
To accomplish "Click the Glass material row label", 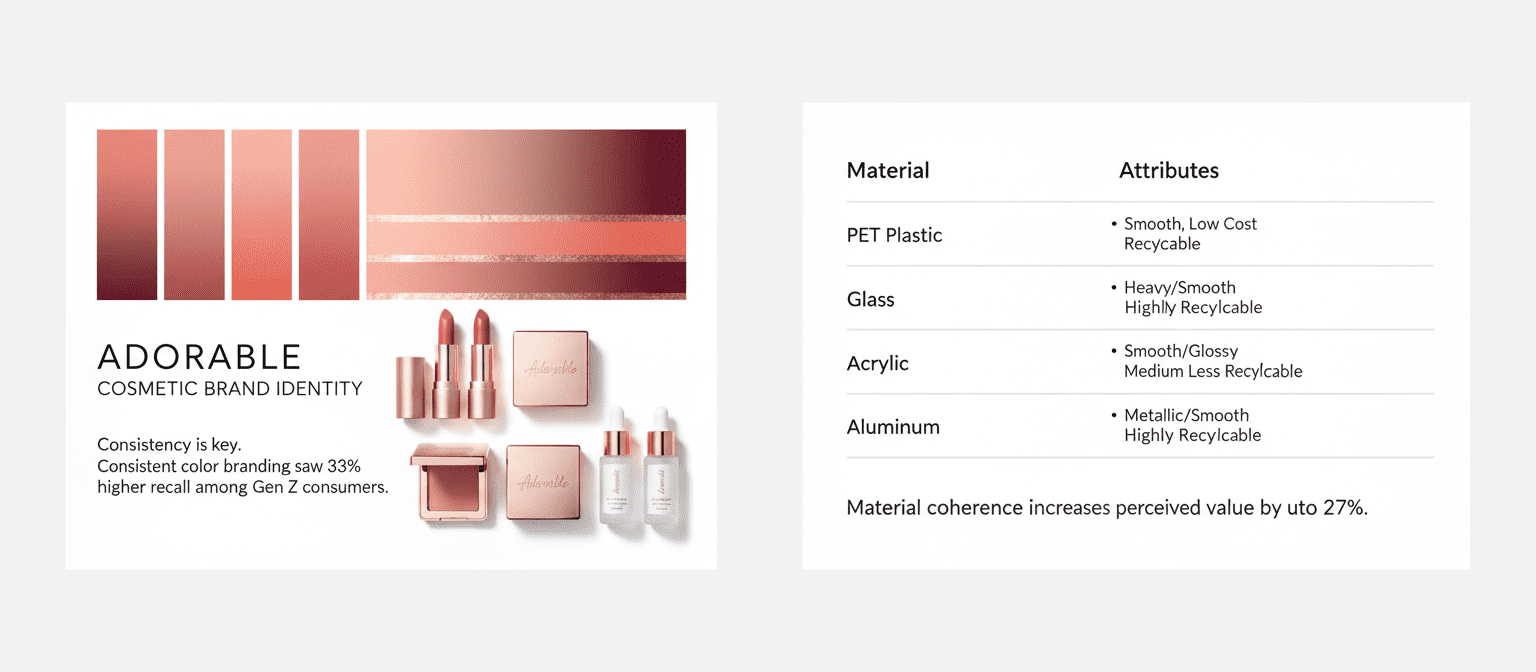I will click(x=870, y=299).
